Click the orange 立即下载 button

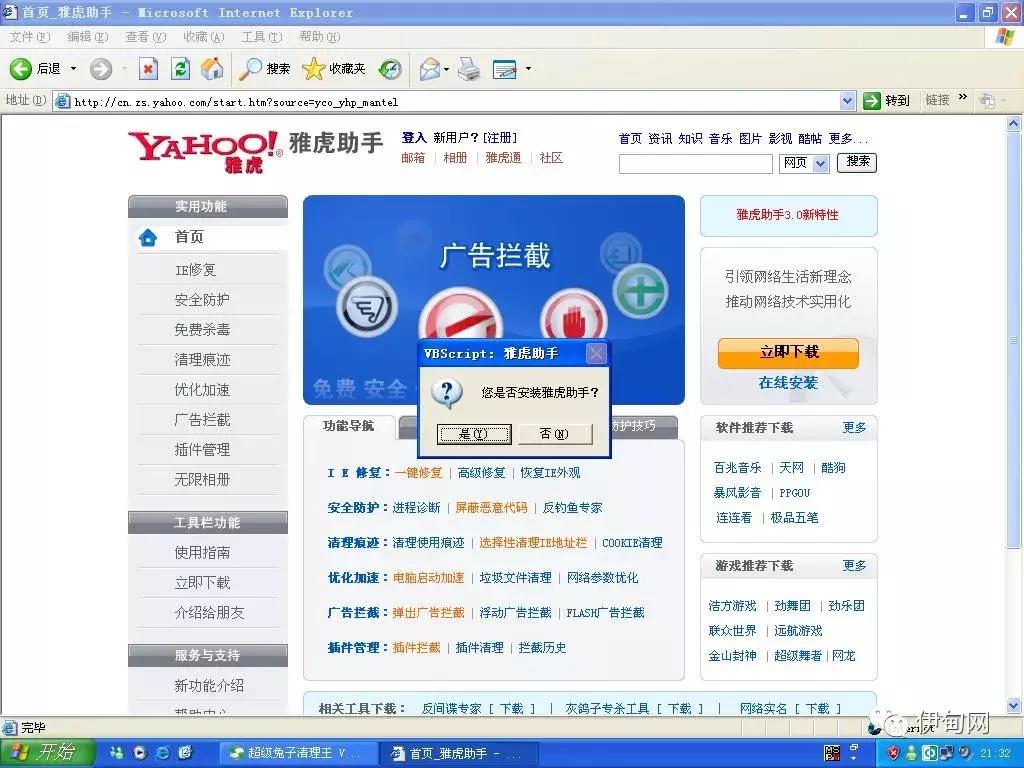788,353
